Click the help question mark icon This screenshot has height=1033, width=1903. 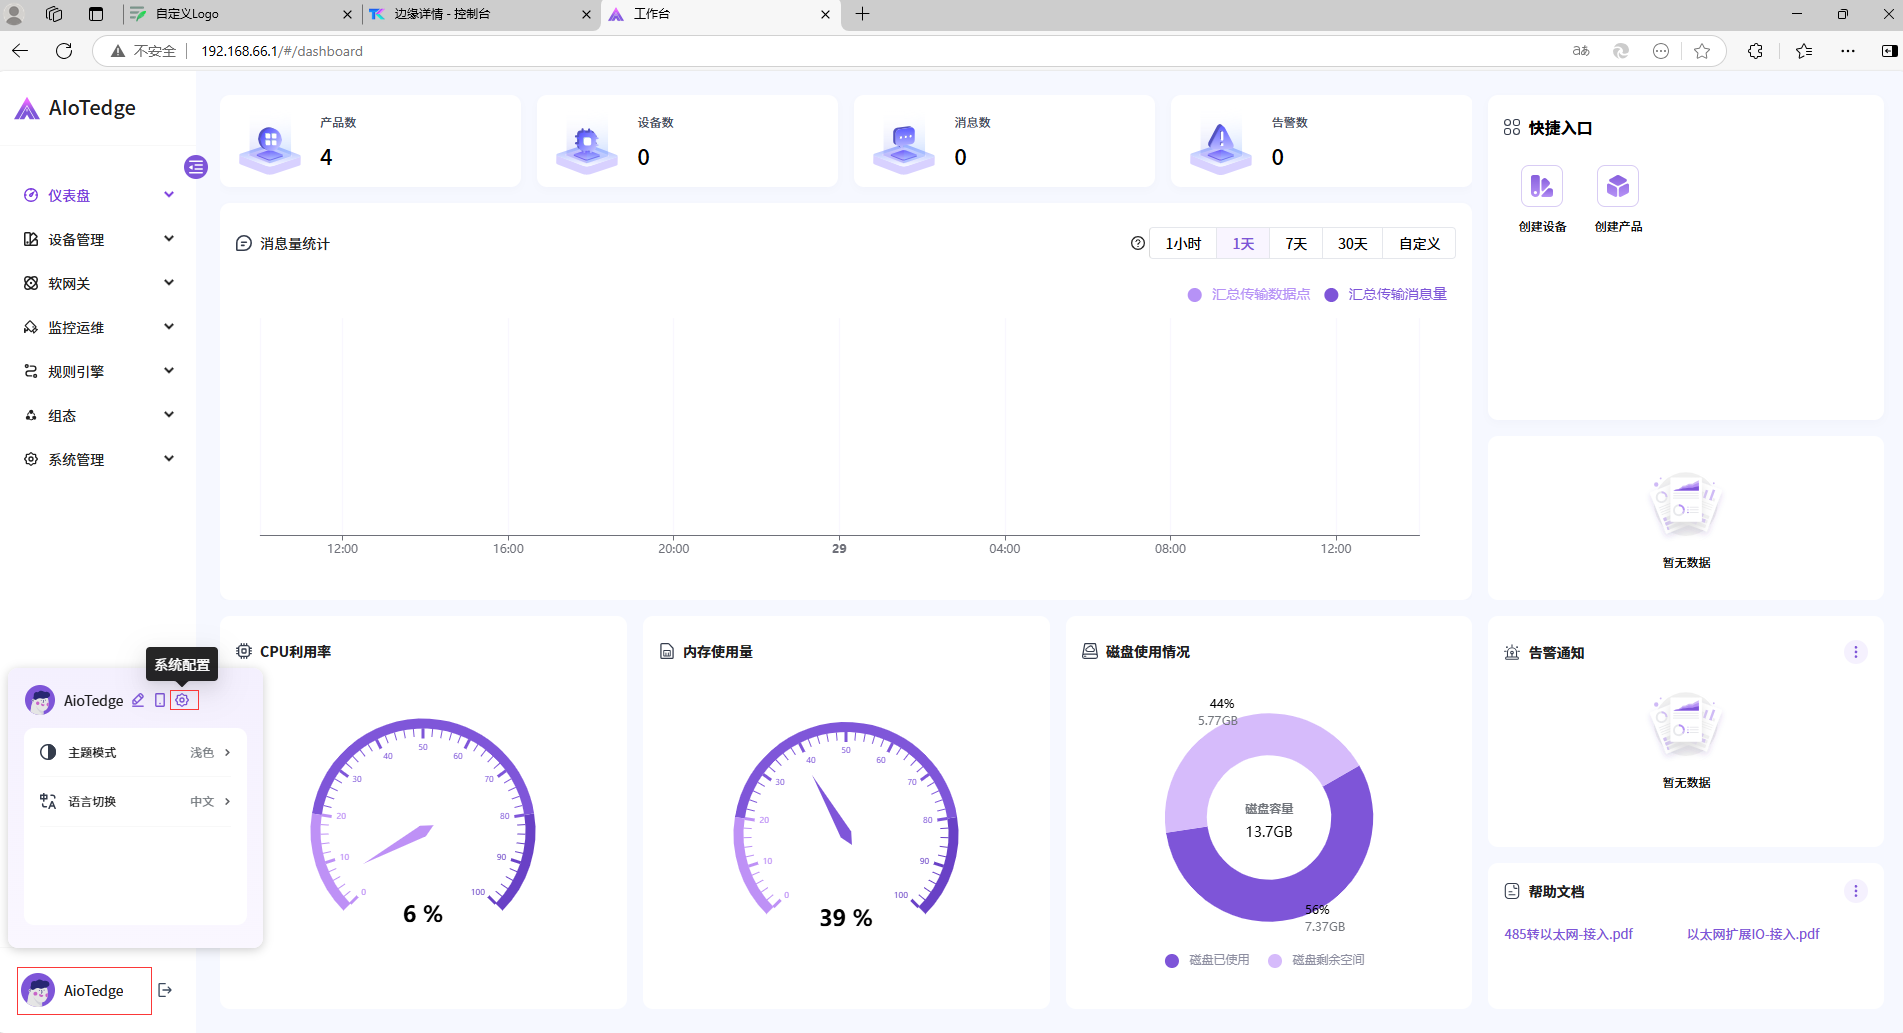[x=1137, y=243]
